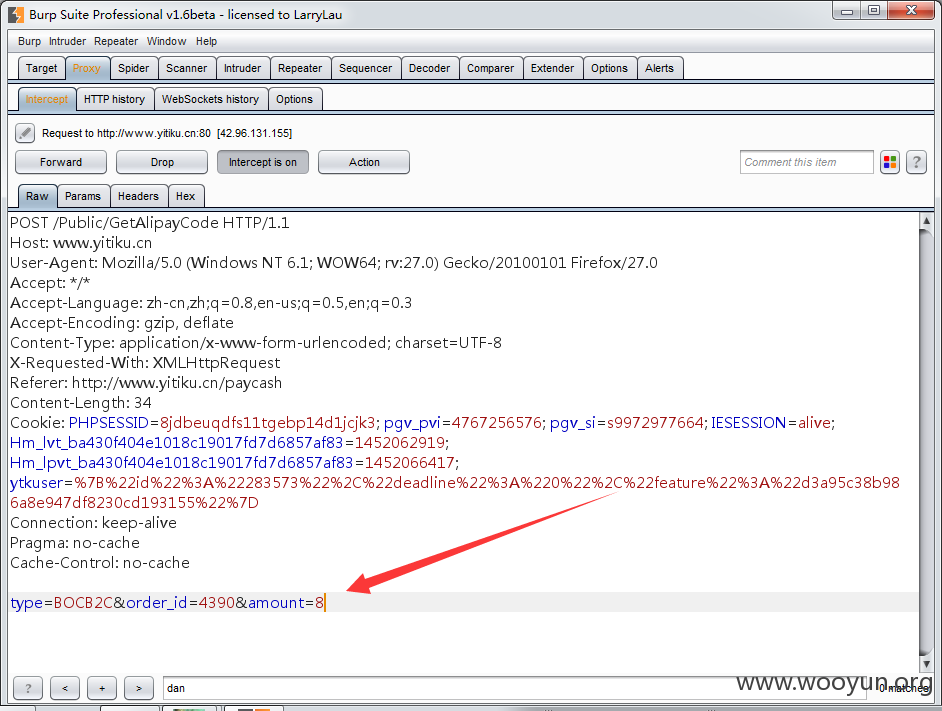Image resolution: width=942 pixels, height=711 pixels.
Task: Click the Content-Length: 34 line
Action: (81, 403)
